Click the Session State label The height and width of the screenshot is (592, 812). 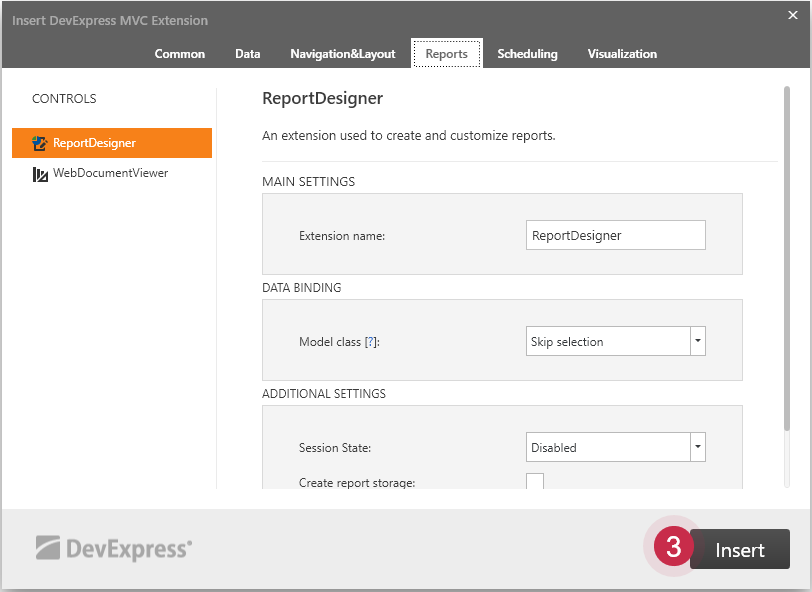coord(335,448)
